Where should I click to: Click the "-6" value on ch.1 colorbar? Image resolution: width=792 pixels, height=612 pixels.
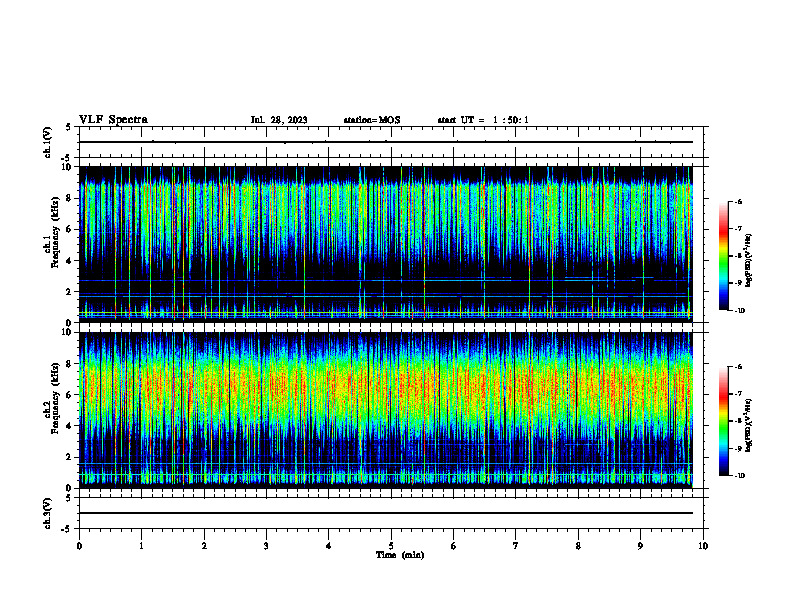click(x=738, y=201)
